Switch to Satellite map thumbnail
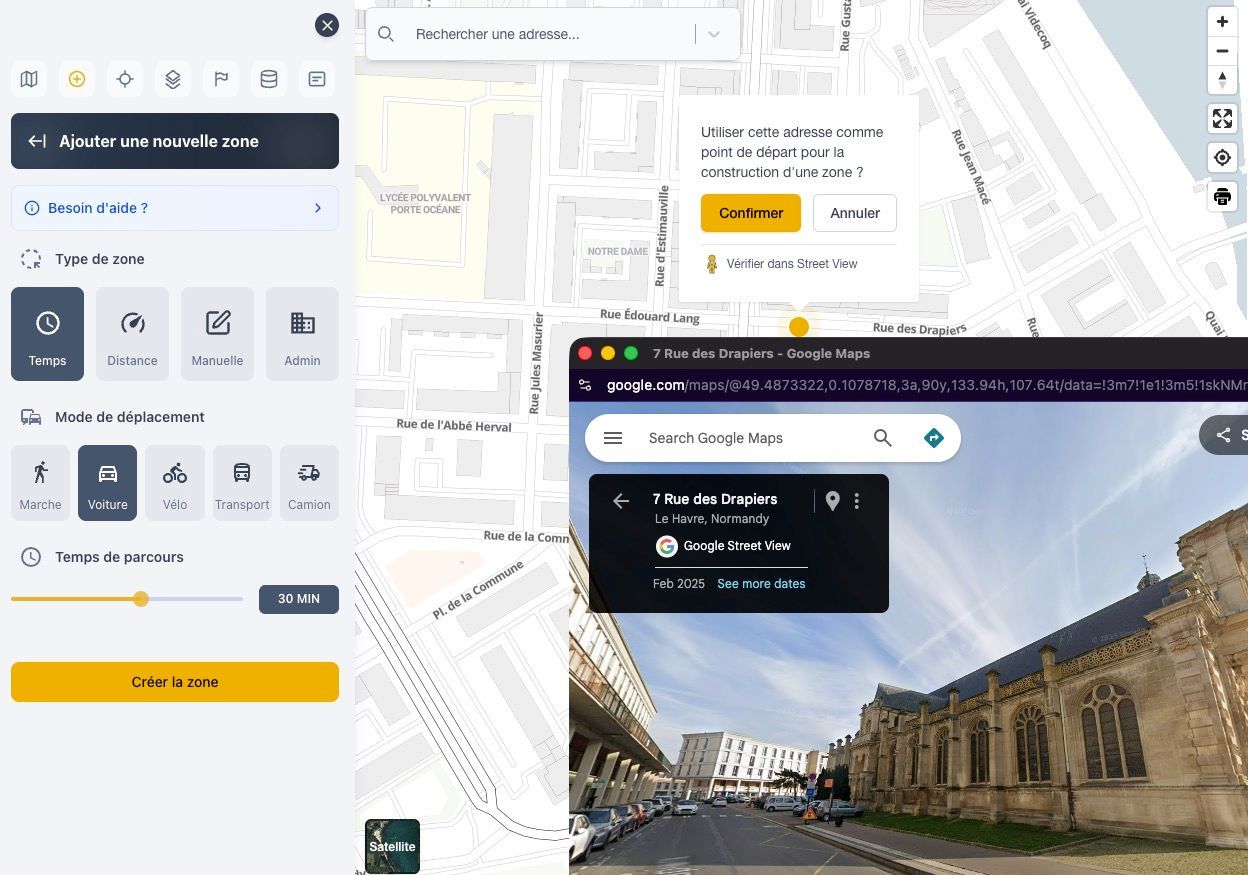 point(392,846)
